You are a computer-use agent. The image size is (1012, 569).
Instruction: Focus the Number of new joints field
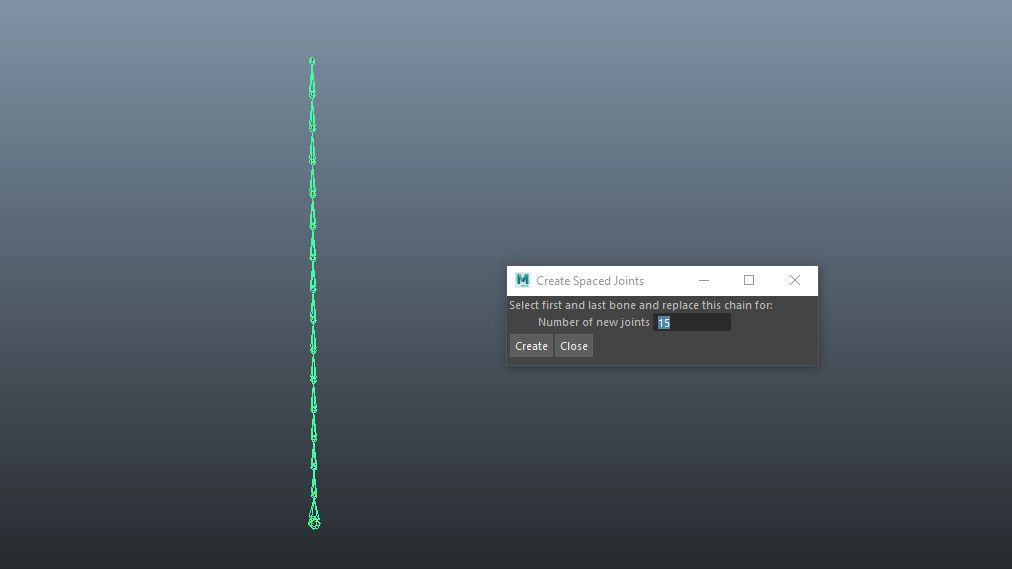coord(692,323)
